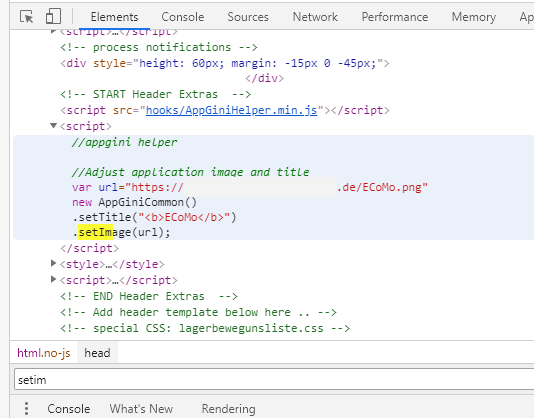Open hooks/AppGiniHelper.min.js link
The image size is (534, 418).
[232, 110]
